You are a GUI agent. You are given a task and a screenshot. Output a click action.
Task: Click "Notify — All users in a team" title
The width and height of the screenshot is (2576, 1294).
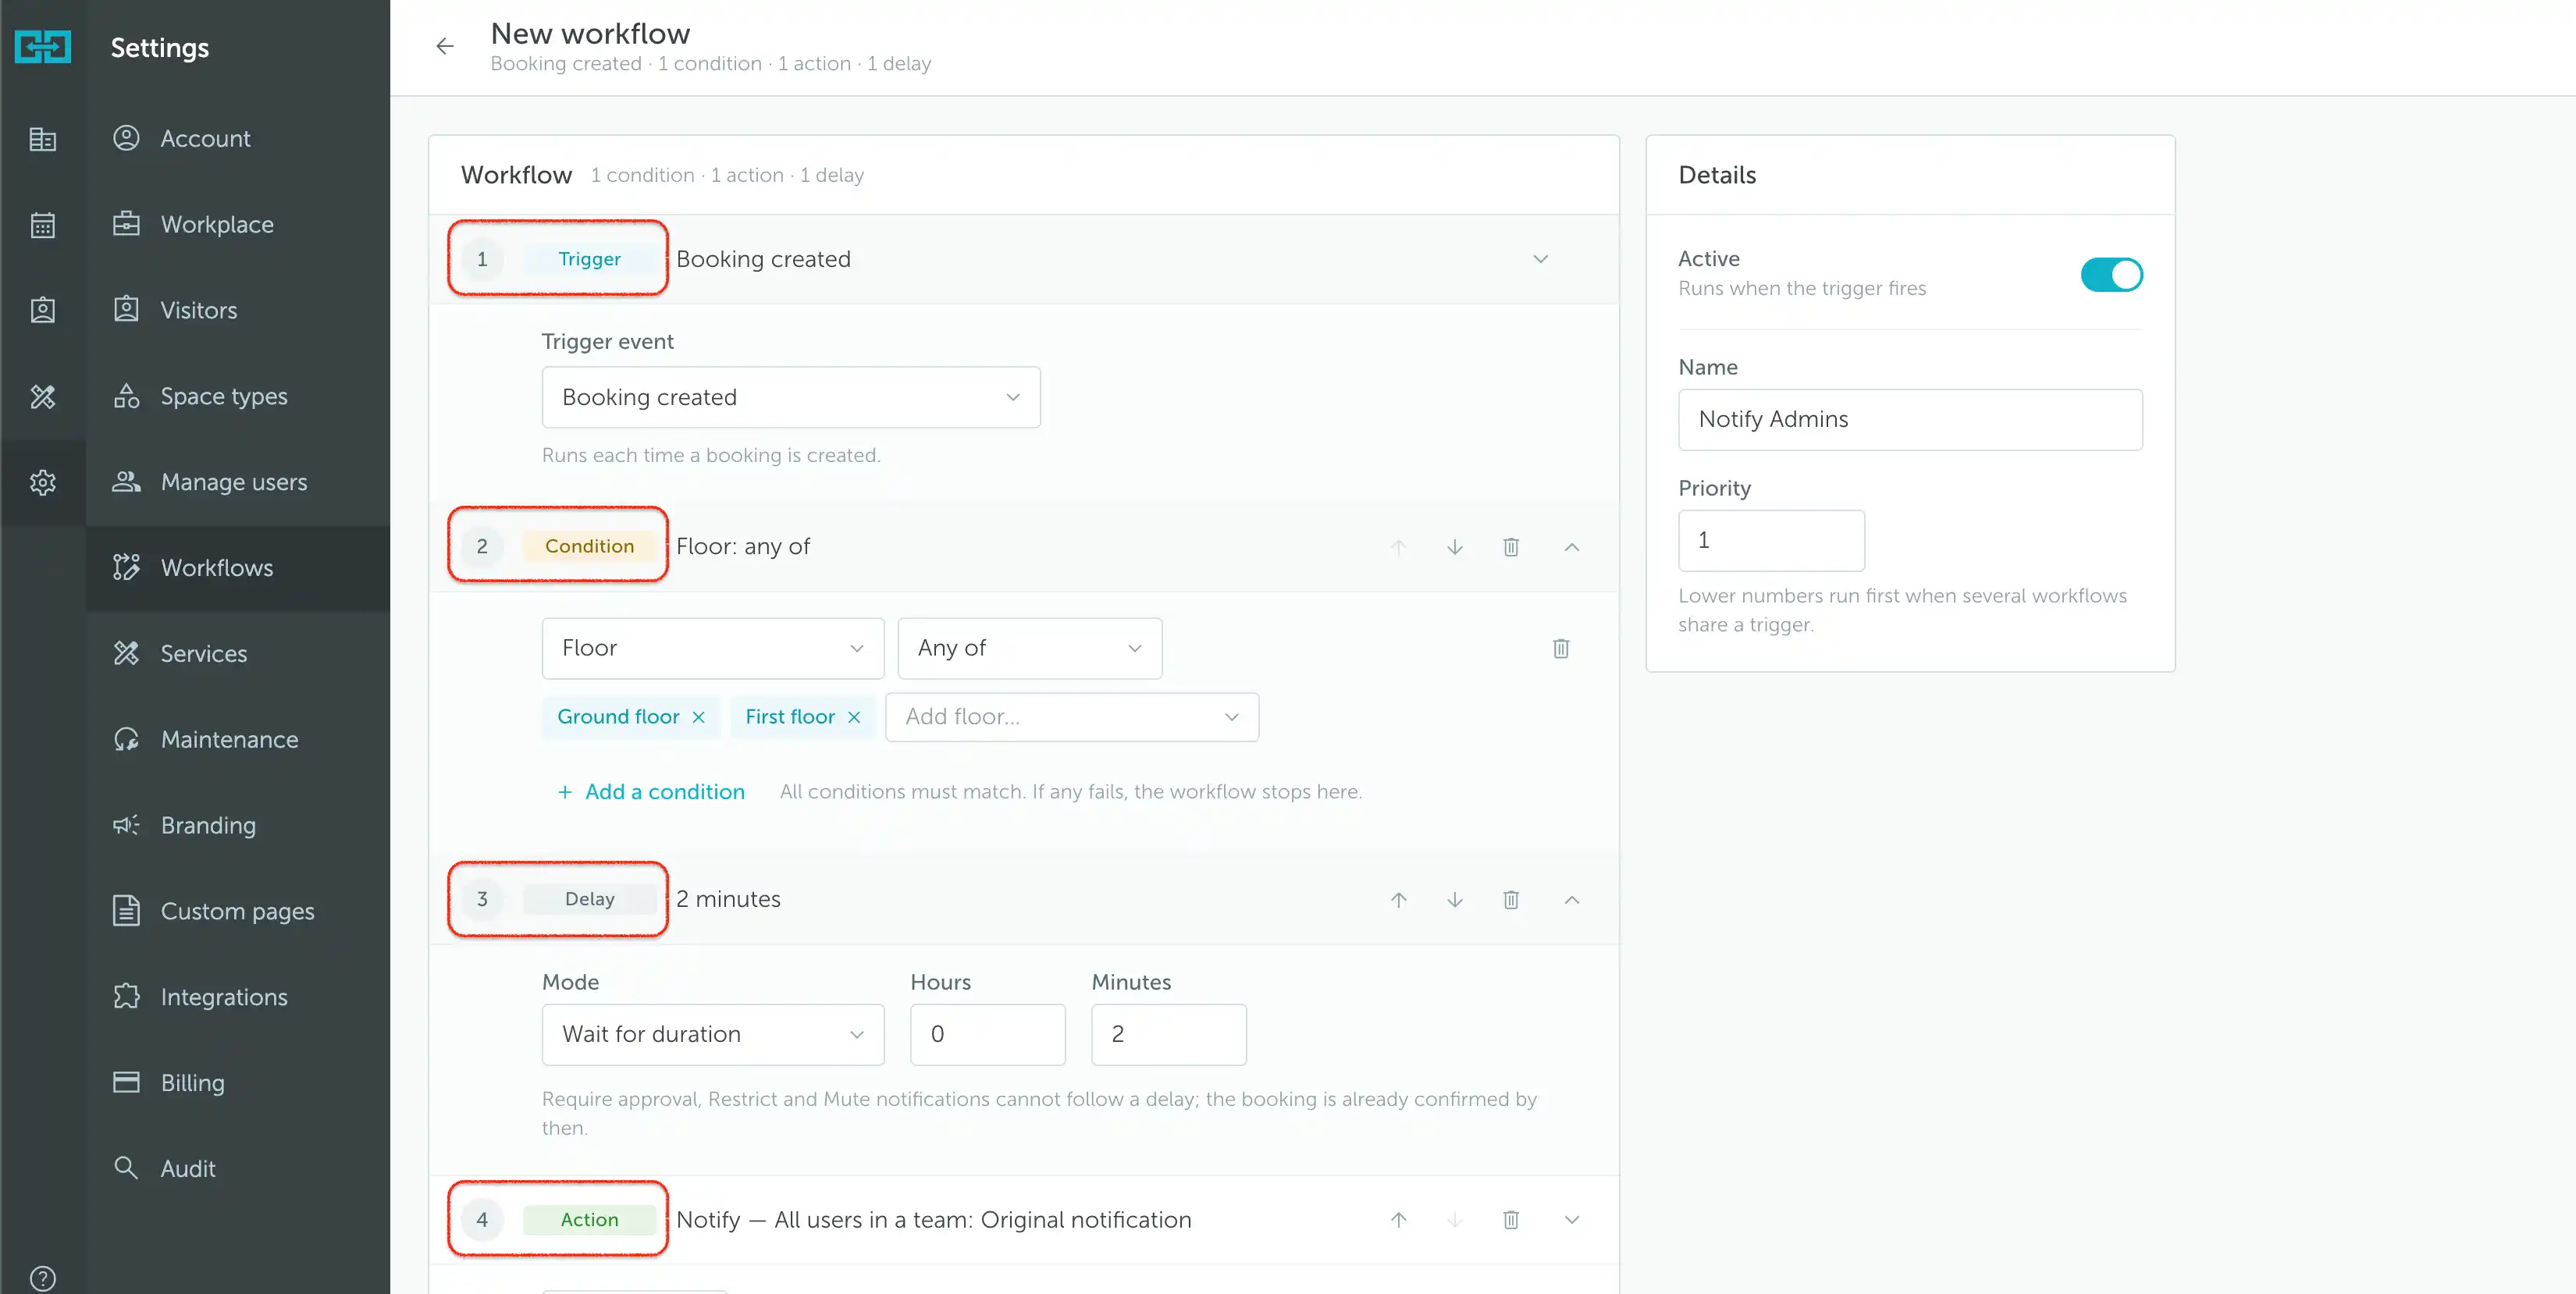tap(934, 1220)
